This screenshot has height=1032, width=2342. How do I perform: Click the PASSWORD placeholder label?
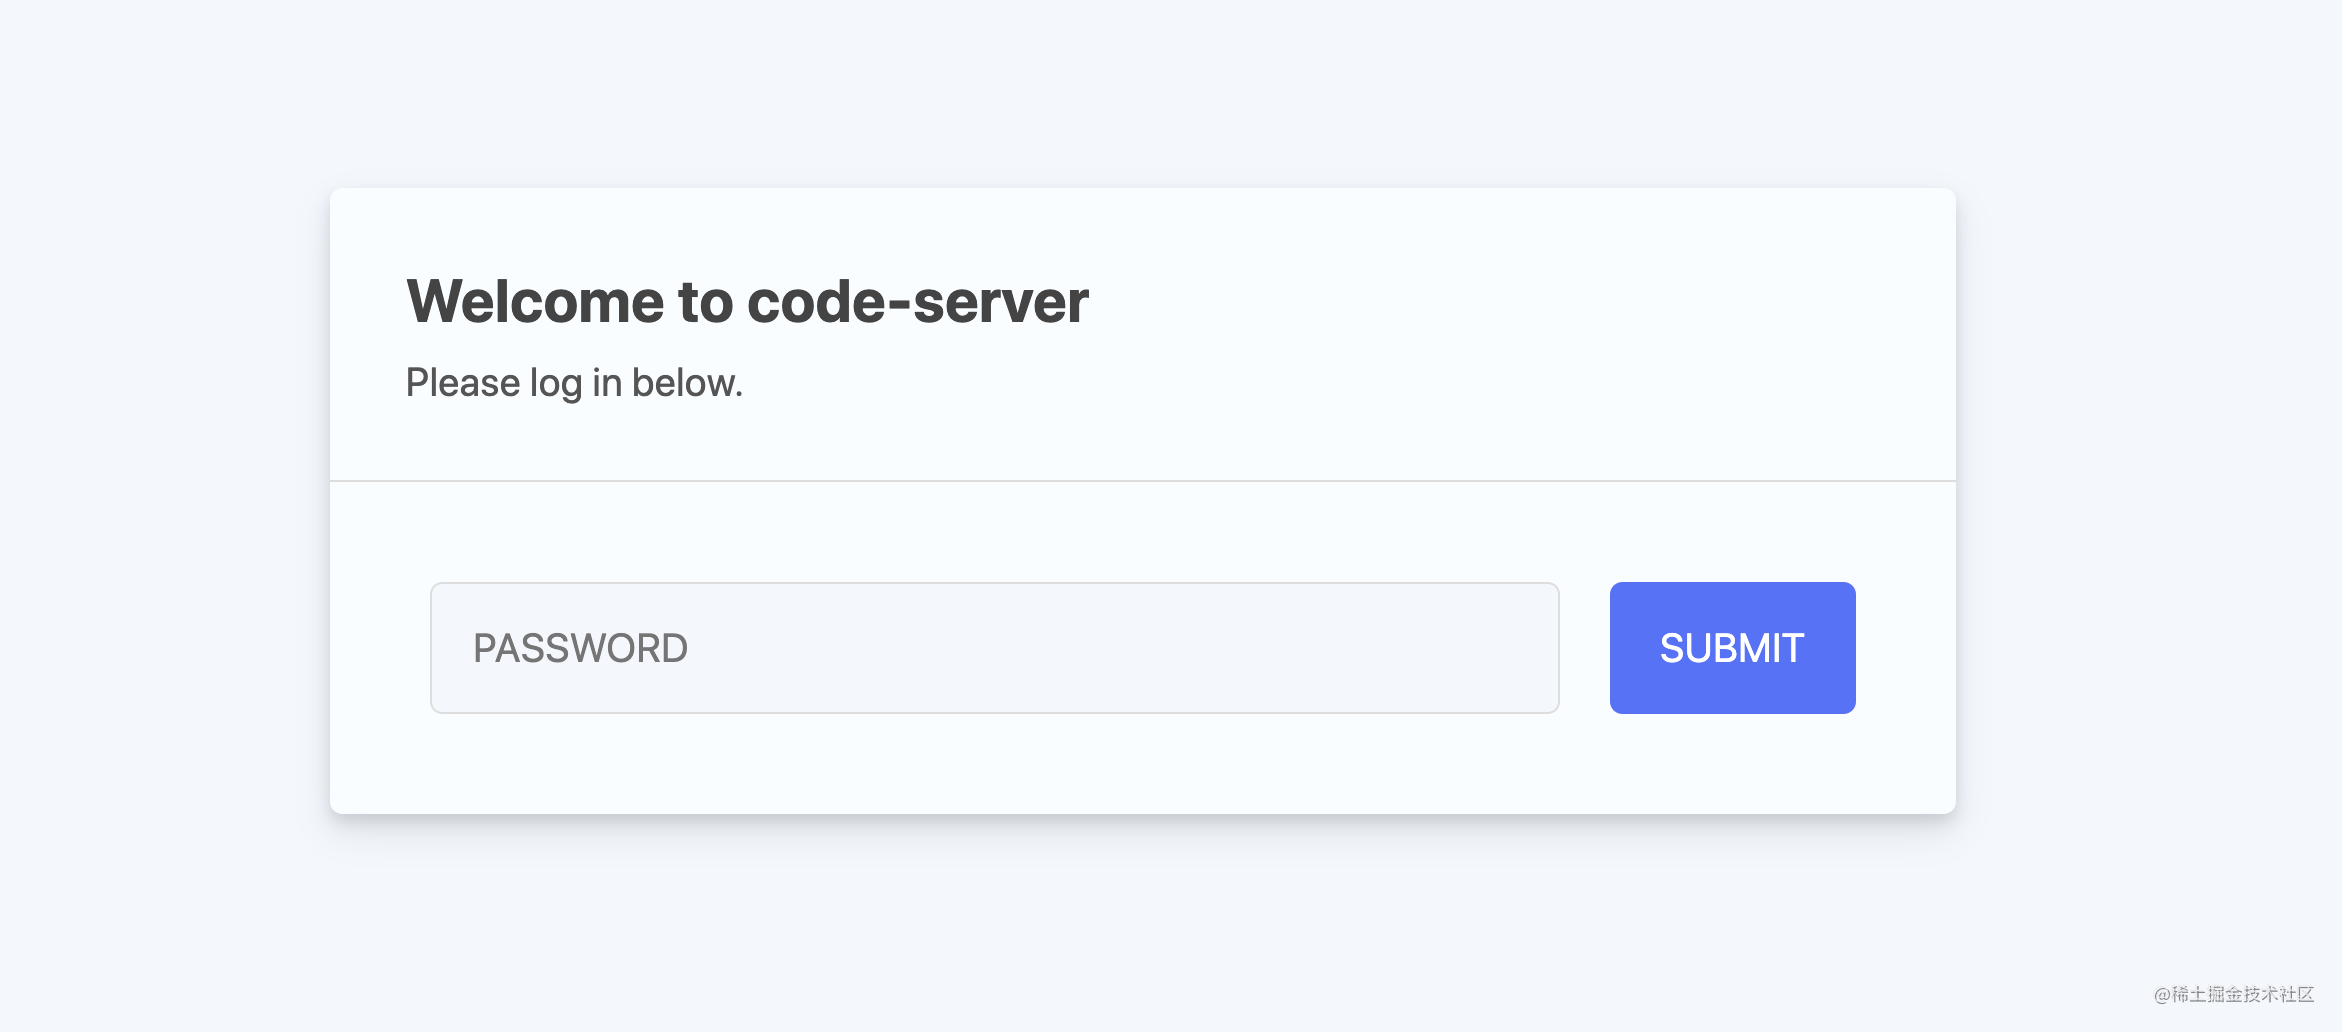click(x=581, y=648)
